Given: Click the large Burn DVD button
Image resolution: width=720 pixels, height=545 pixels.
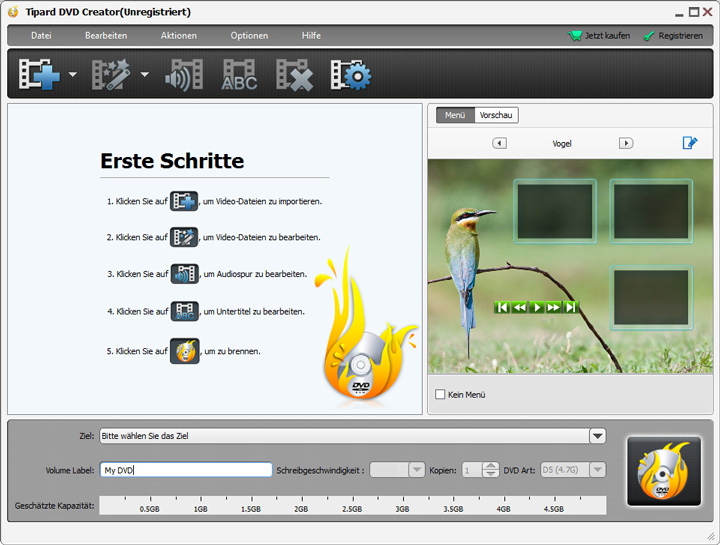Looking at the screenshot, I should [x=664, y=472].
